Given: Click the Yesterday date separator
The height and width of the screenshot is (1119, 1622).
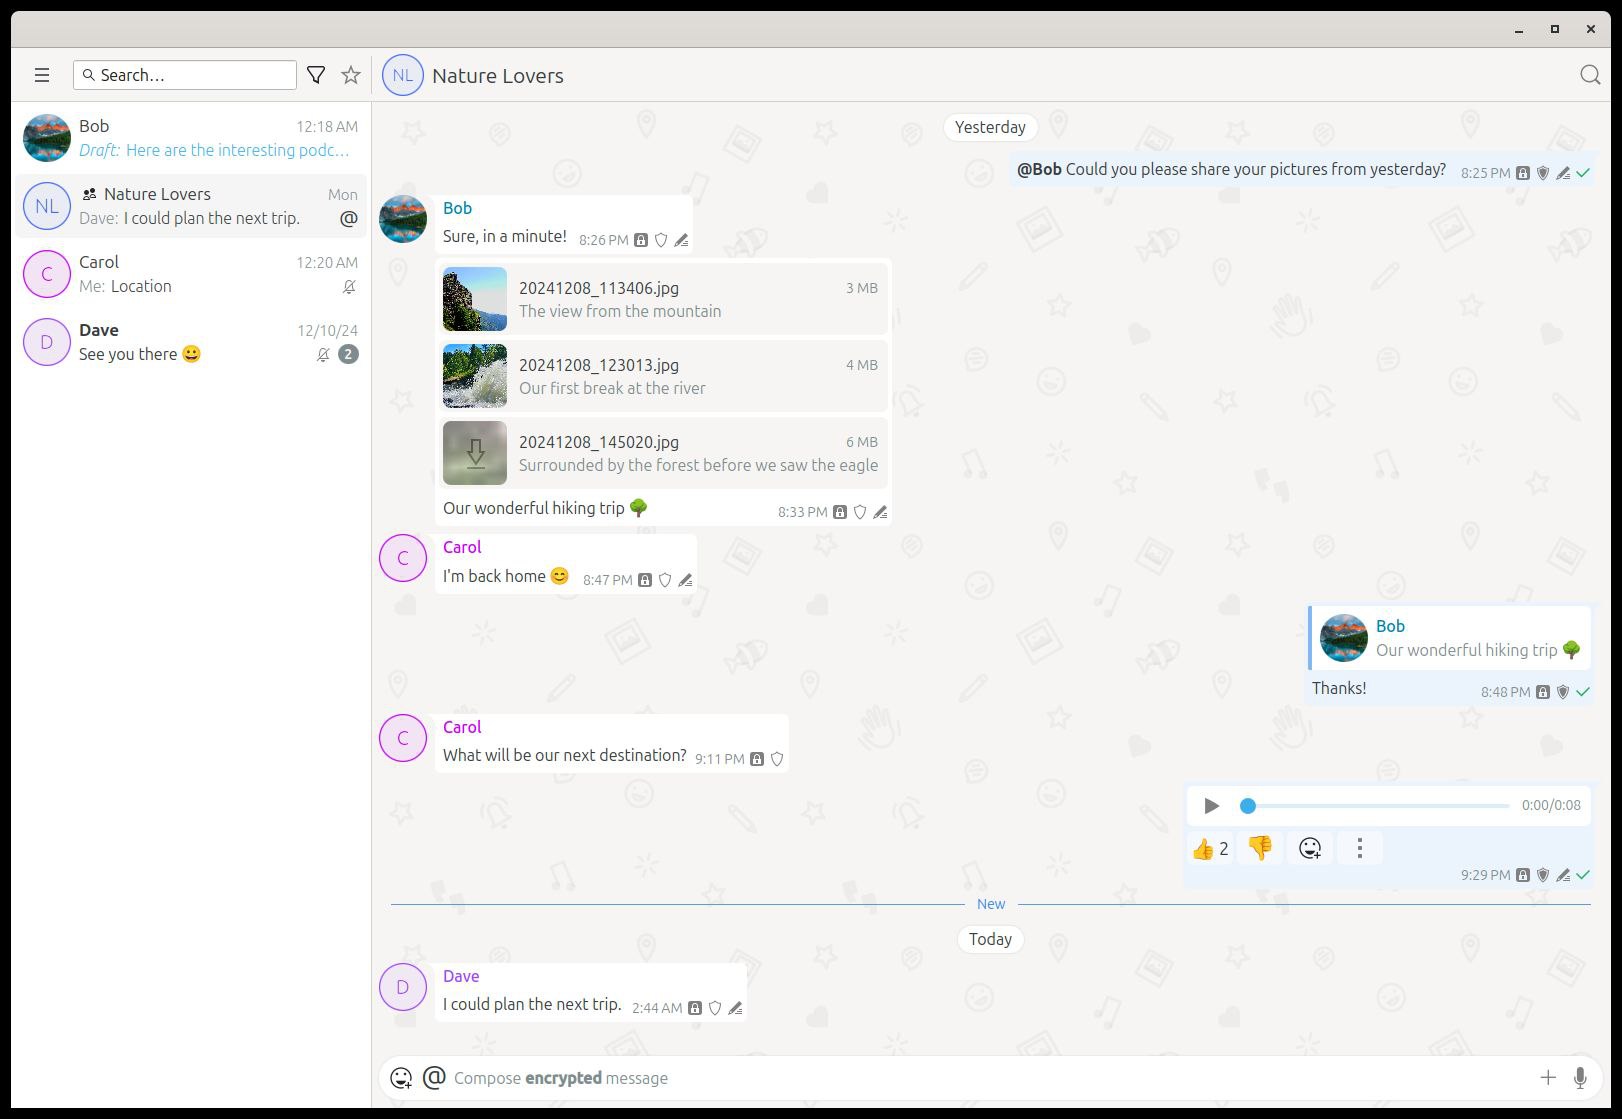Looking at the screenshot, I should coord(990,127).
